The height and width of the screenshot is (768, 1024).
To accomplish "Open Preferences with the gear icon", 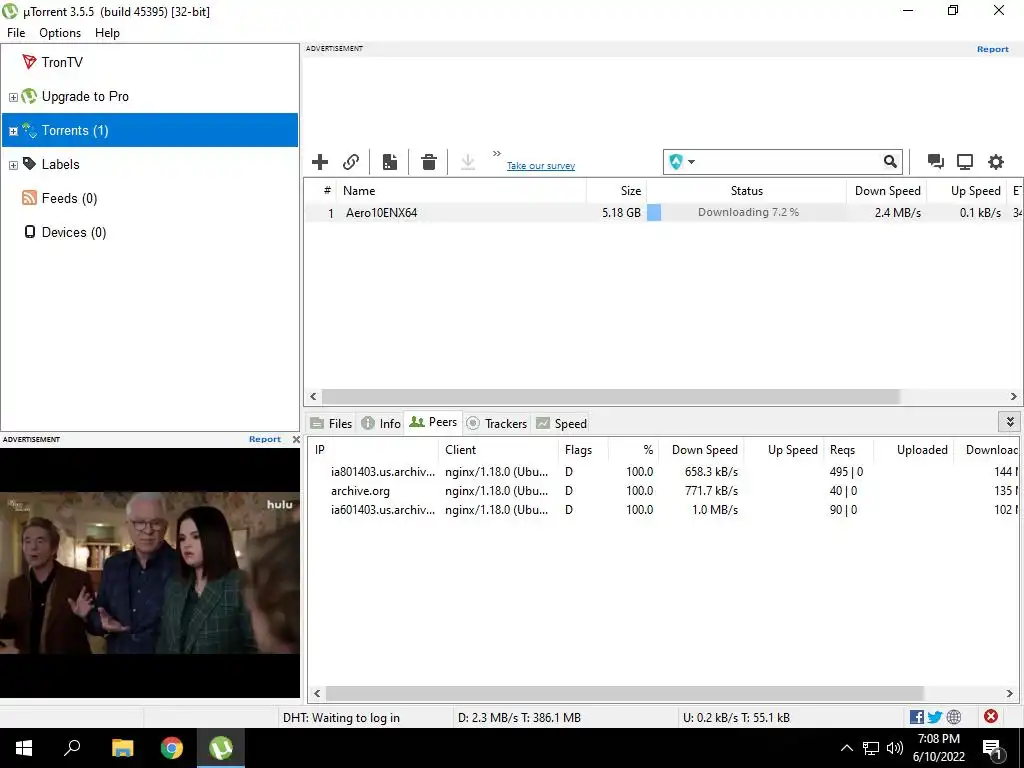I will pyautogui.click(x=995, y=162).
